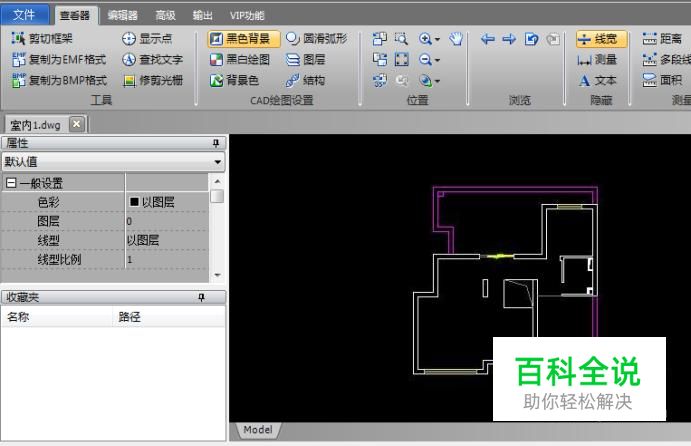Click the 35° rotate view icon

(x=379, y=80)
